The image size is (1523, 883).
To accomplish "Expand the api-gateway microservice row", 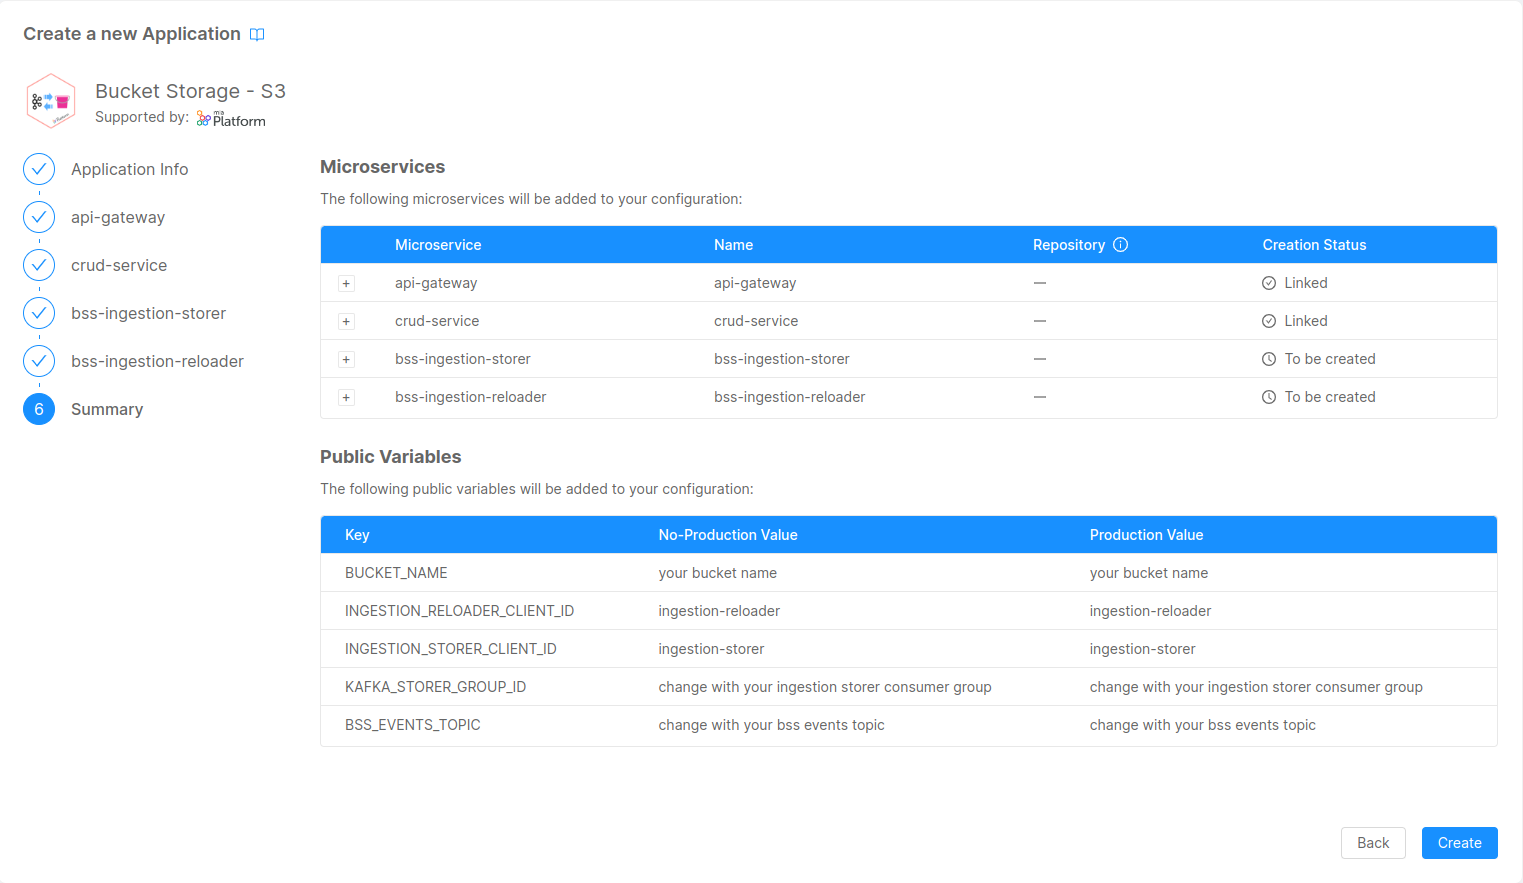I will click(x=346, y=283).
